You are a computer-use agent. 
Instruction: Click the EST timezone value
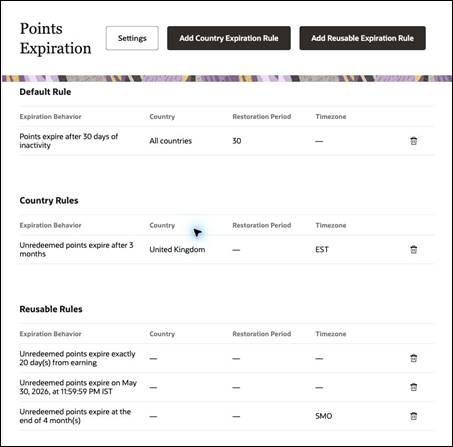point(322,250)
